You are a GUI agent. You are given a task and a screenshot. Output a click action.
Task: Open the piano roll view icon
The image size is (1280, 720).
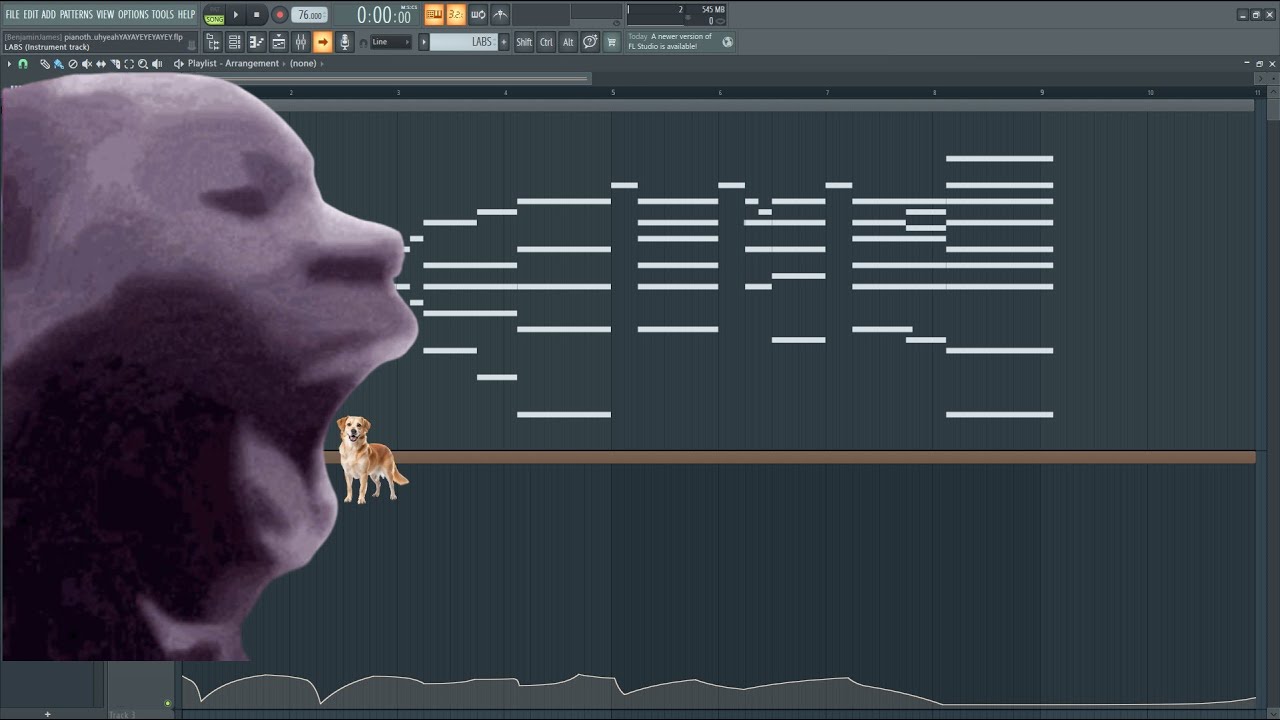pos(256,42)
